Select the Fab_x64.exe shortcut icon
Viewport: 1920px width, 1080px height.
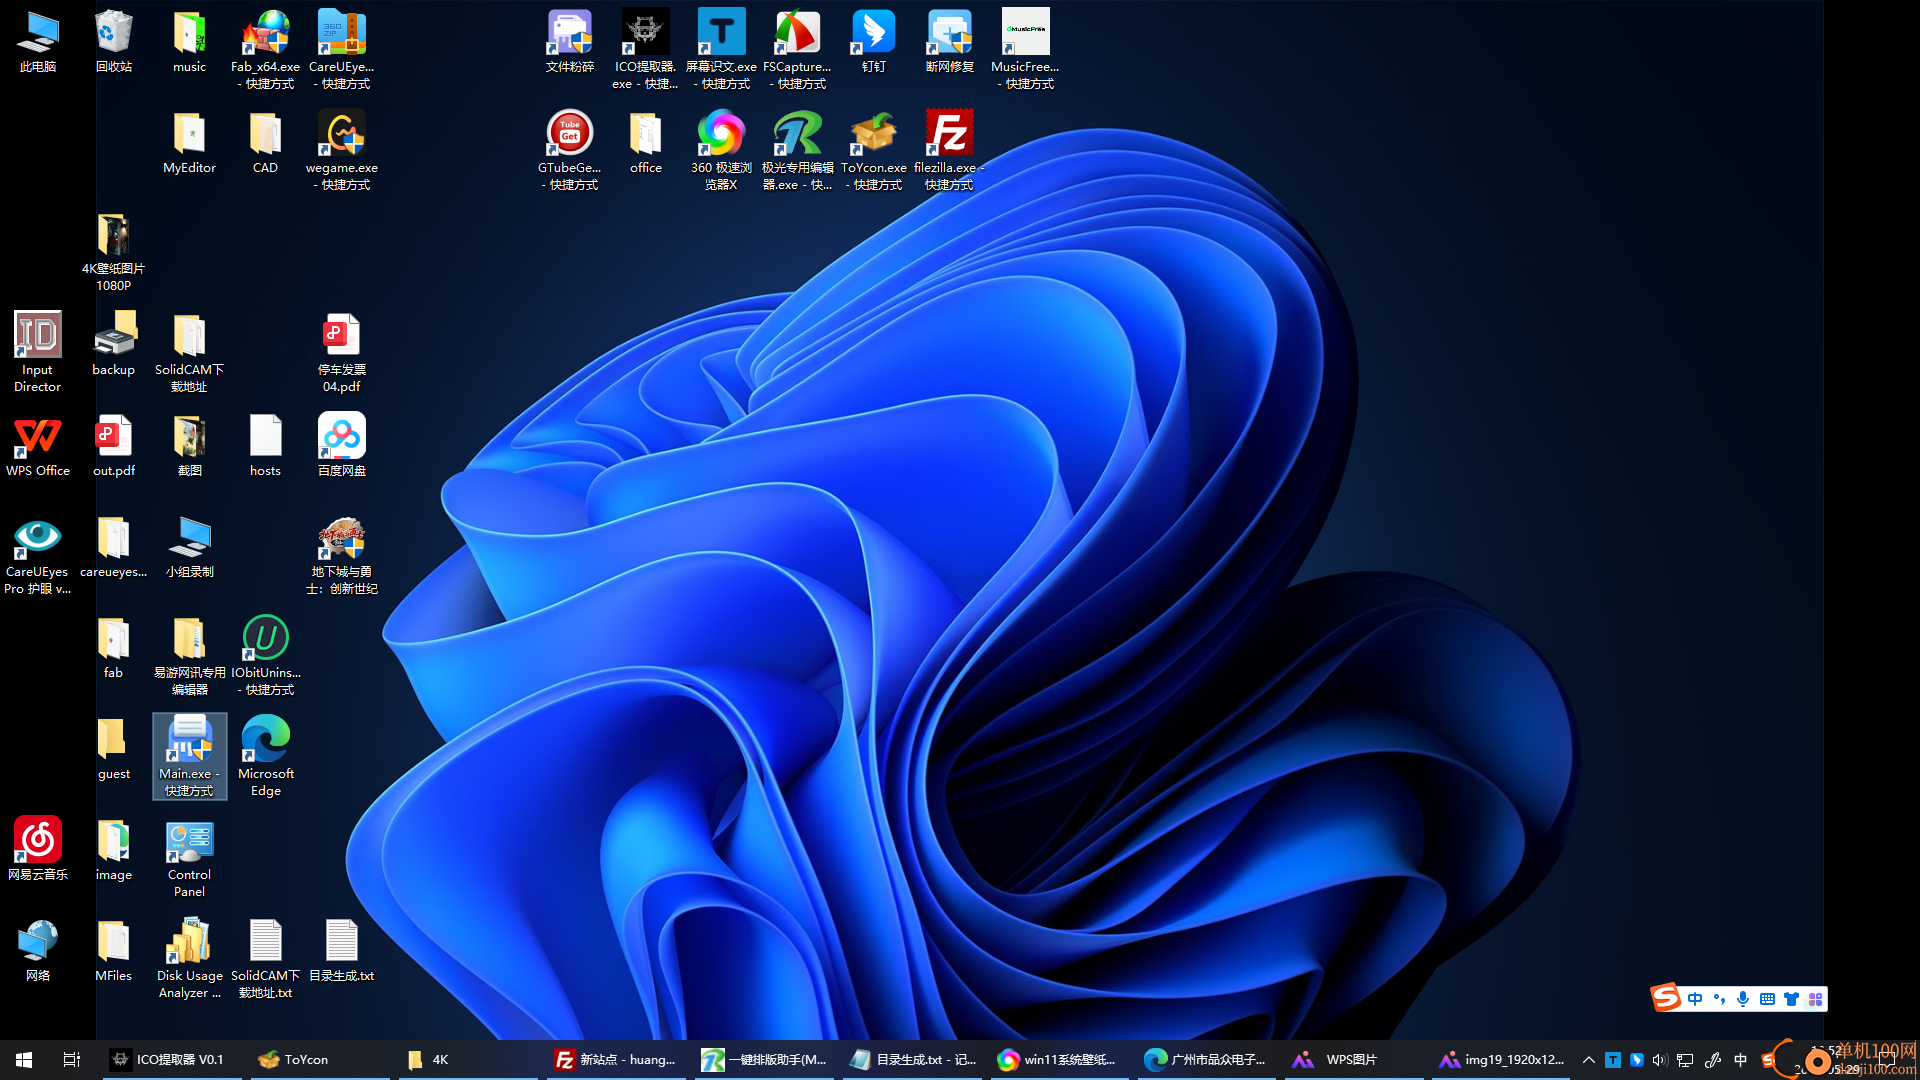click(265, 50)
